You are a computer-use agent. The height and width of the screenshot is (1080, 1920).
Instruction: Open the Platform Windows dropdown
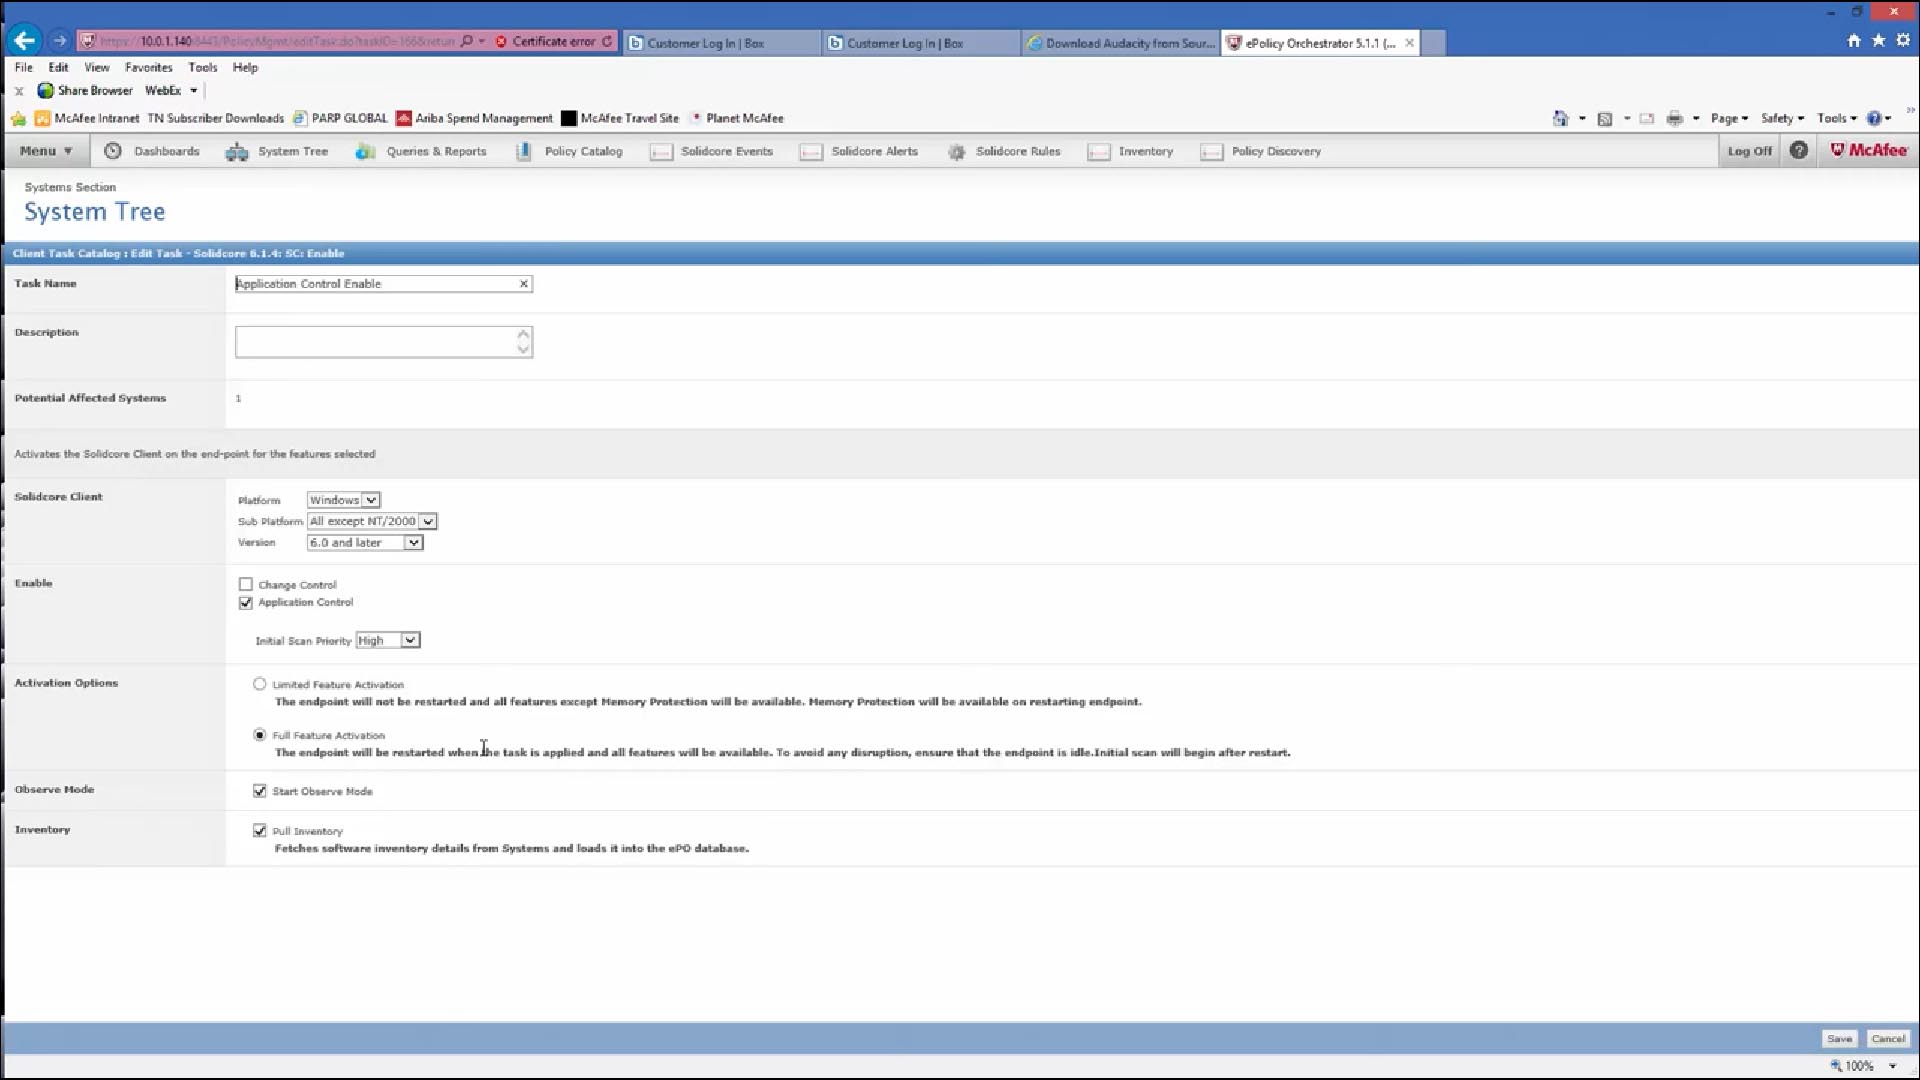343,500
